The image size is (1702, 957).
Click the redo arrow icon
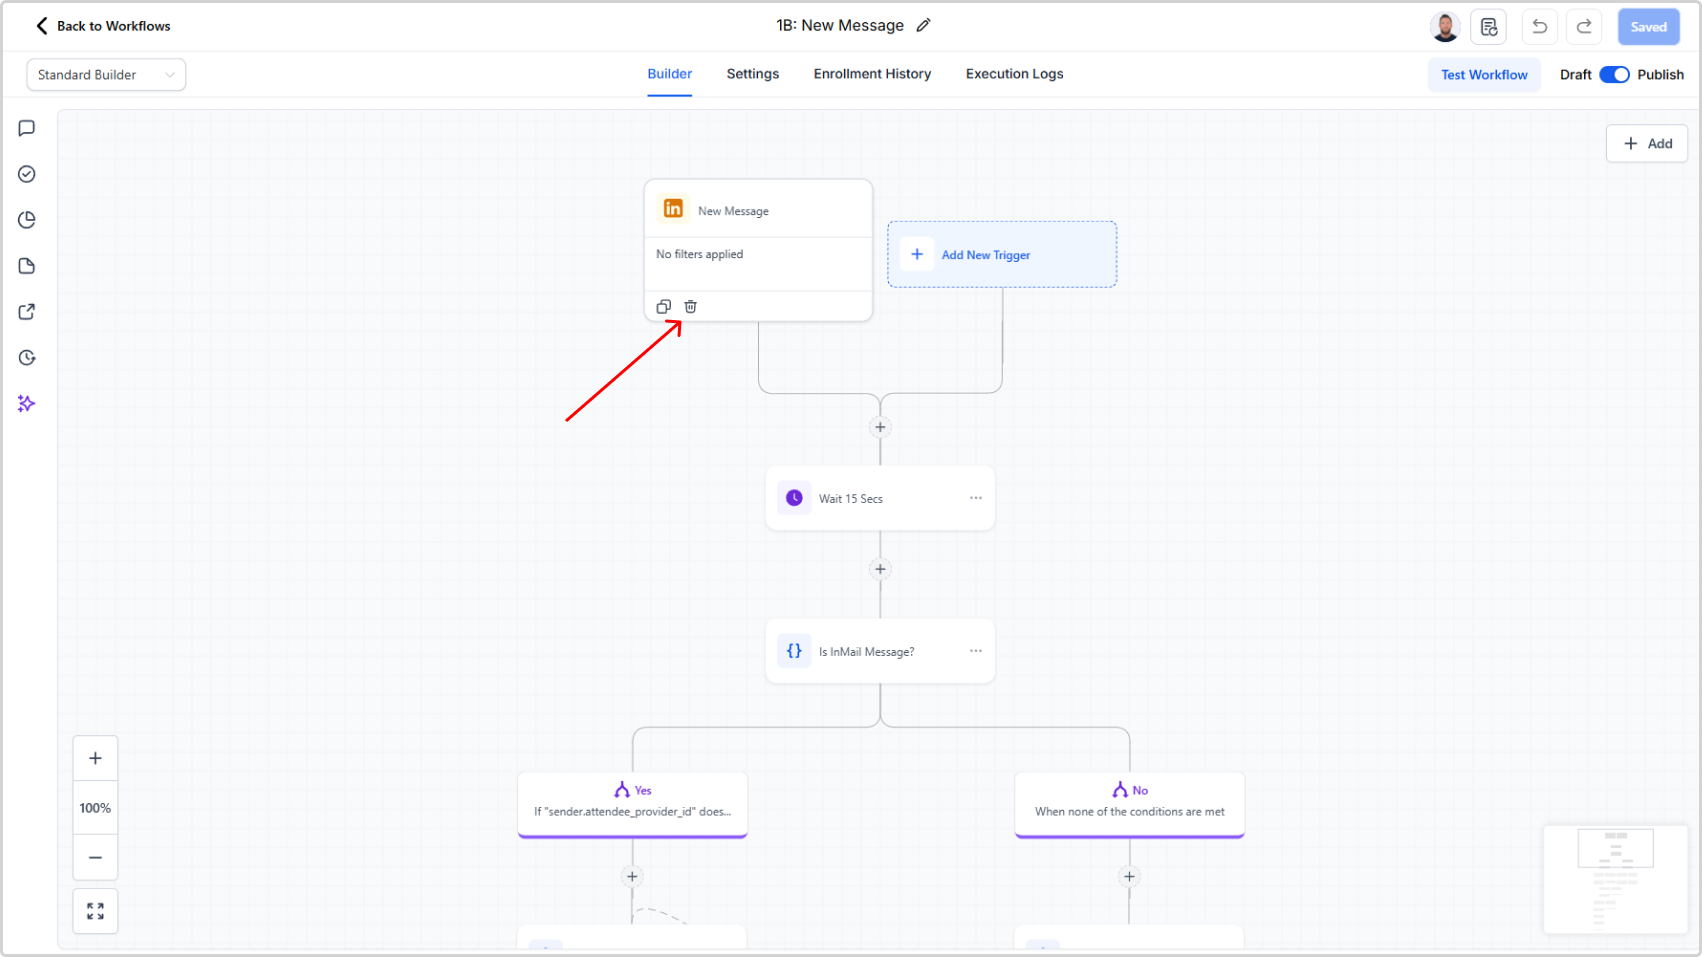pyautogui.click(x=1584, y=27)
